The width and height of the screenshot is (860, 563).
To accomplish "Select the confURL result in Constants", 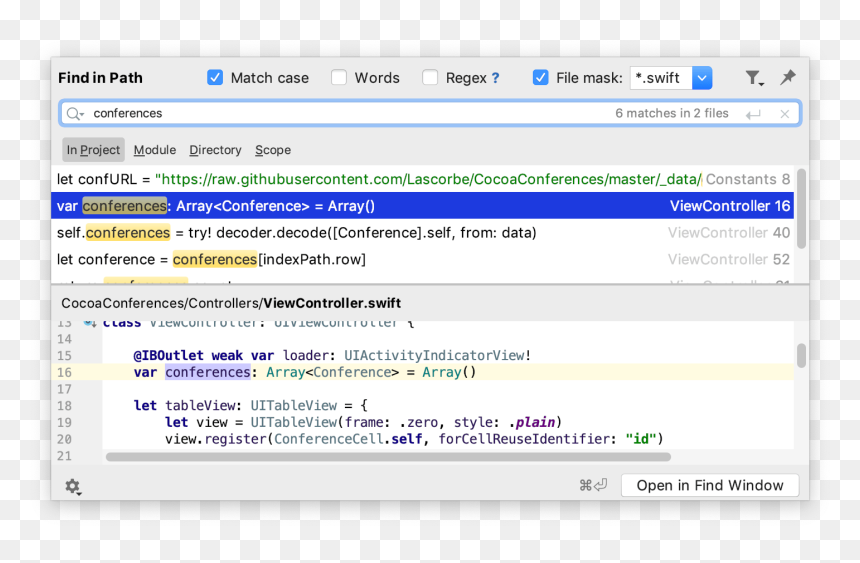I will (x=422, y=179).
